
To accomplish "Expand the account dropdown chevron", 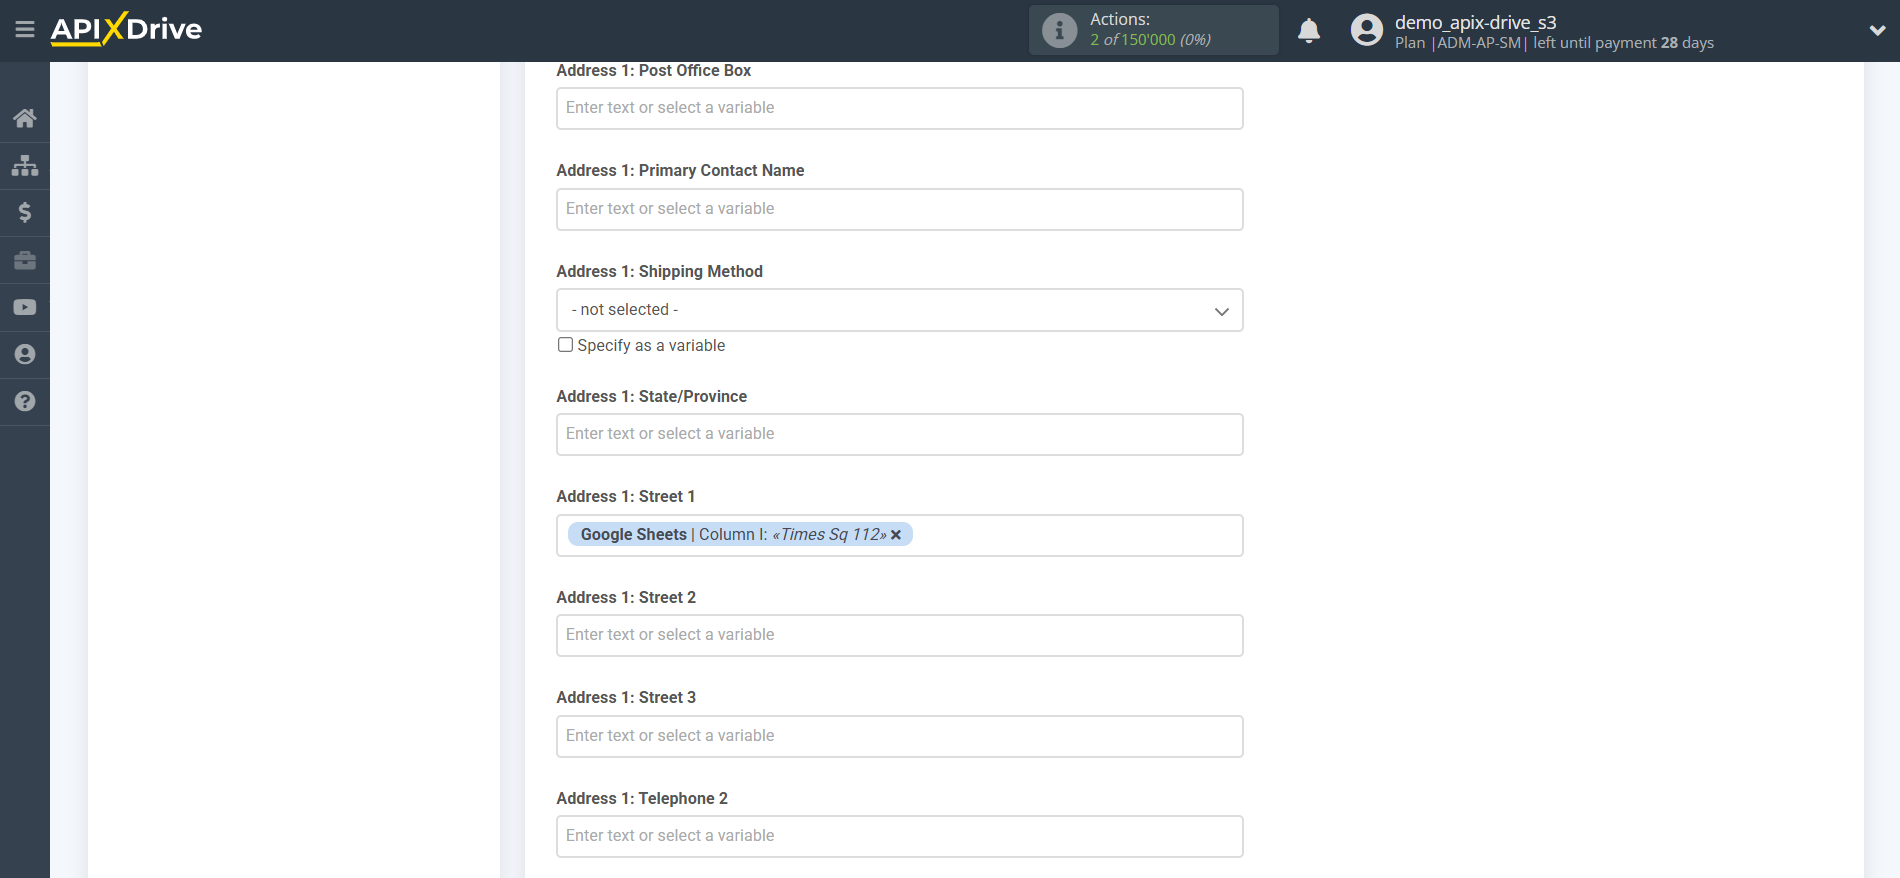I will 1877,30.
